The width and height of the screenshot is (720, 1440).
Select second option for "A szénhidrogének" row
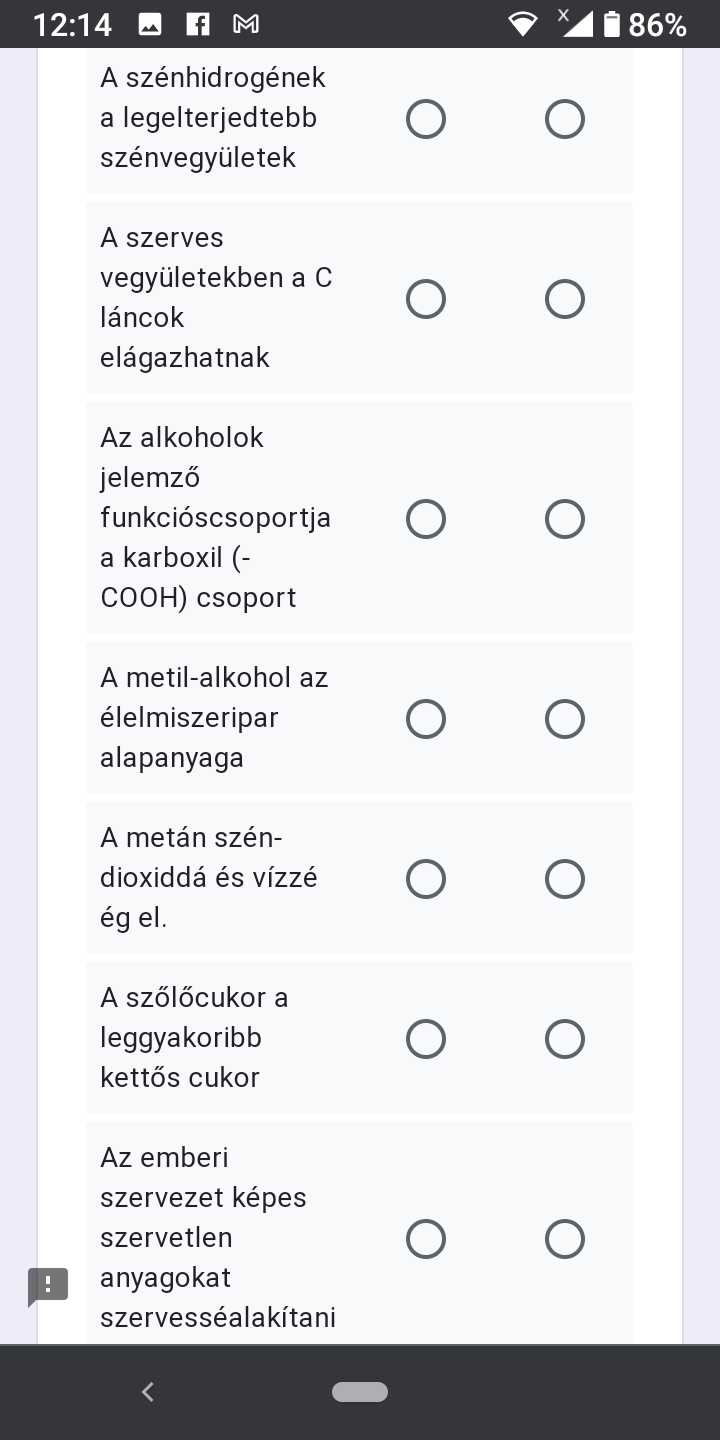pyautogui.click(x=565, y=119)
